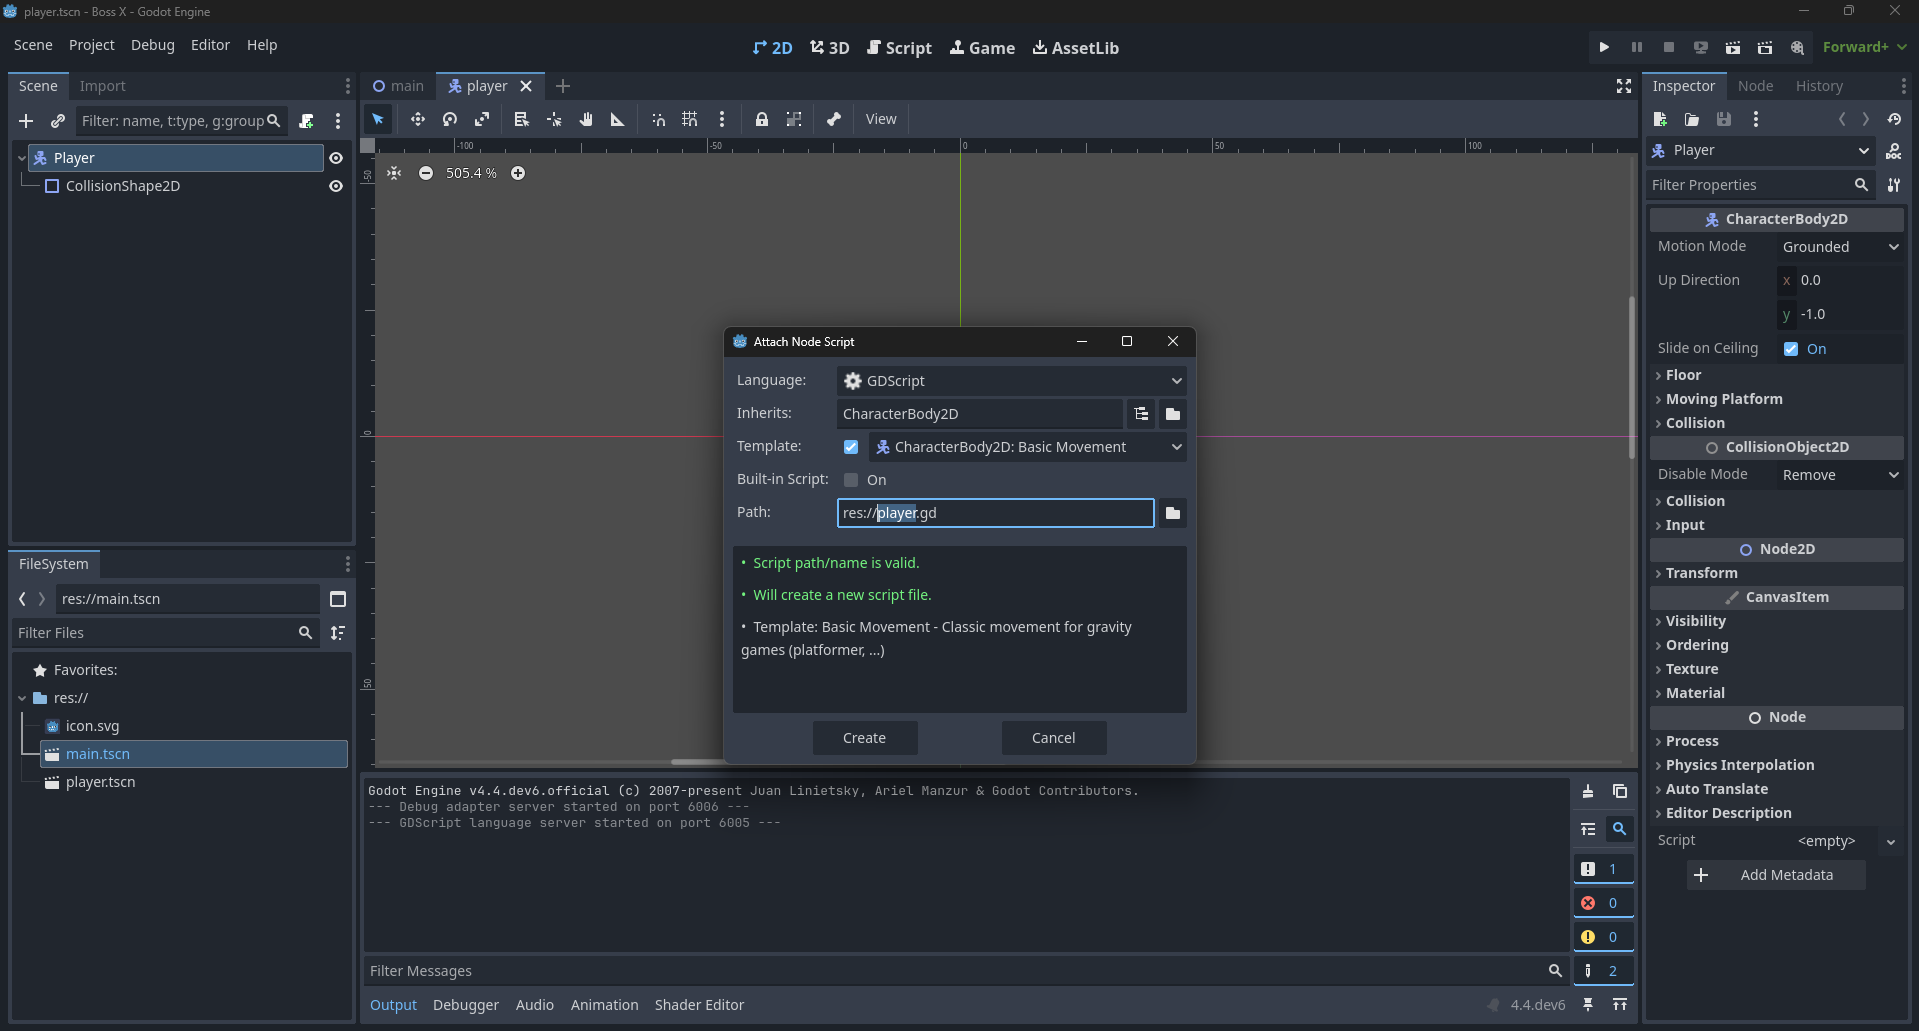Toggle error messages filter in Output

[1603, 903]
